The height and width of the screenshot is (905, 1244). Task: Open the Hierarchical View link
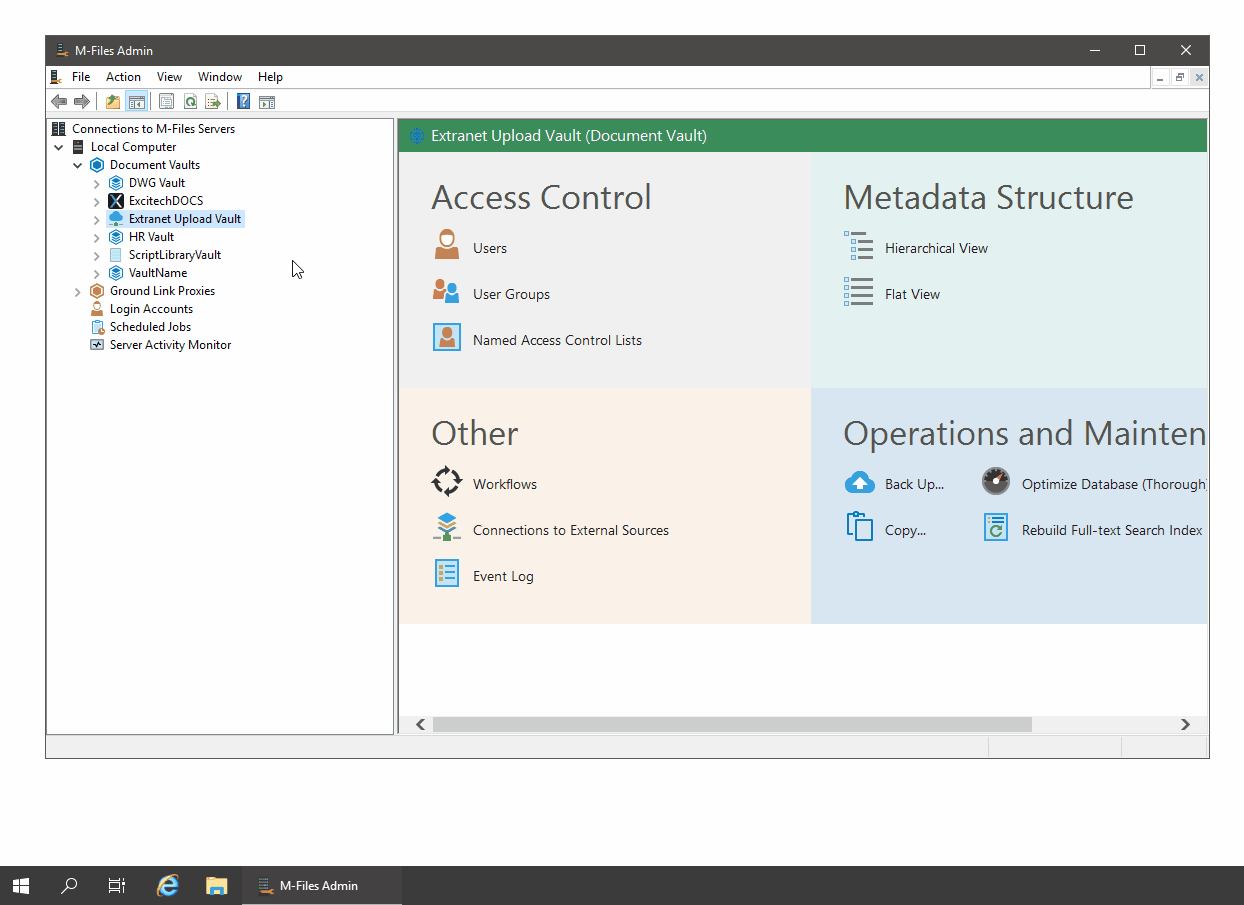coord(936,248)
